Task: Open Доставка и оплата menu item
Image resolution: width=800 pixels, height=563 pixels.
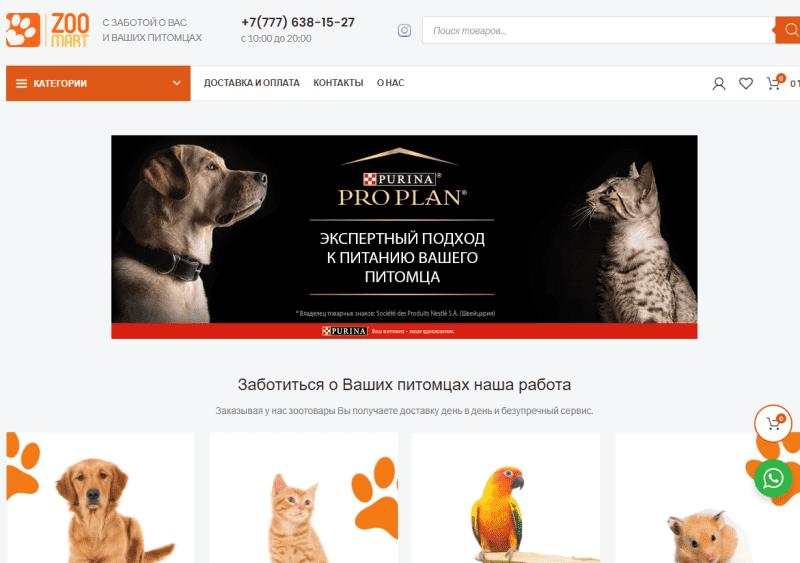Action: point(252,83)
